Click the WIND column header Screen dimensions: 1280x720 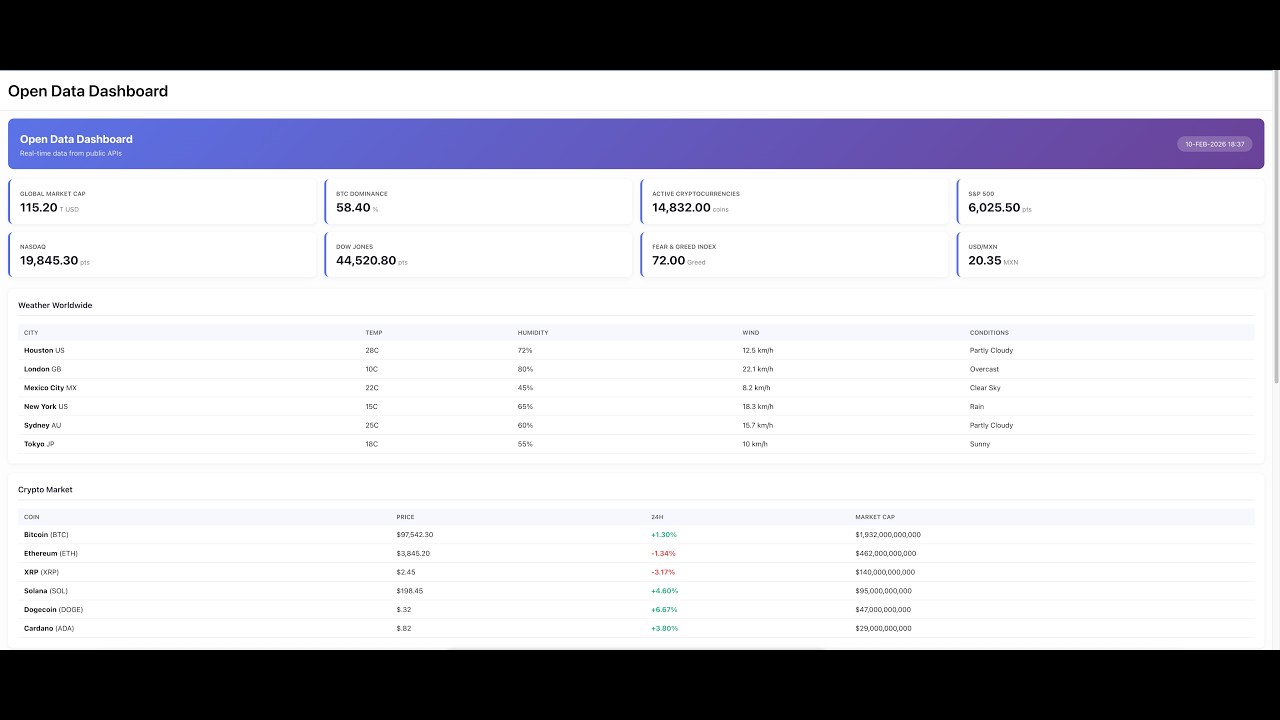[751, 333]
